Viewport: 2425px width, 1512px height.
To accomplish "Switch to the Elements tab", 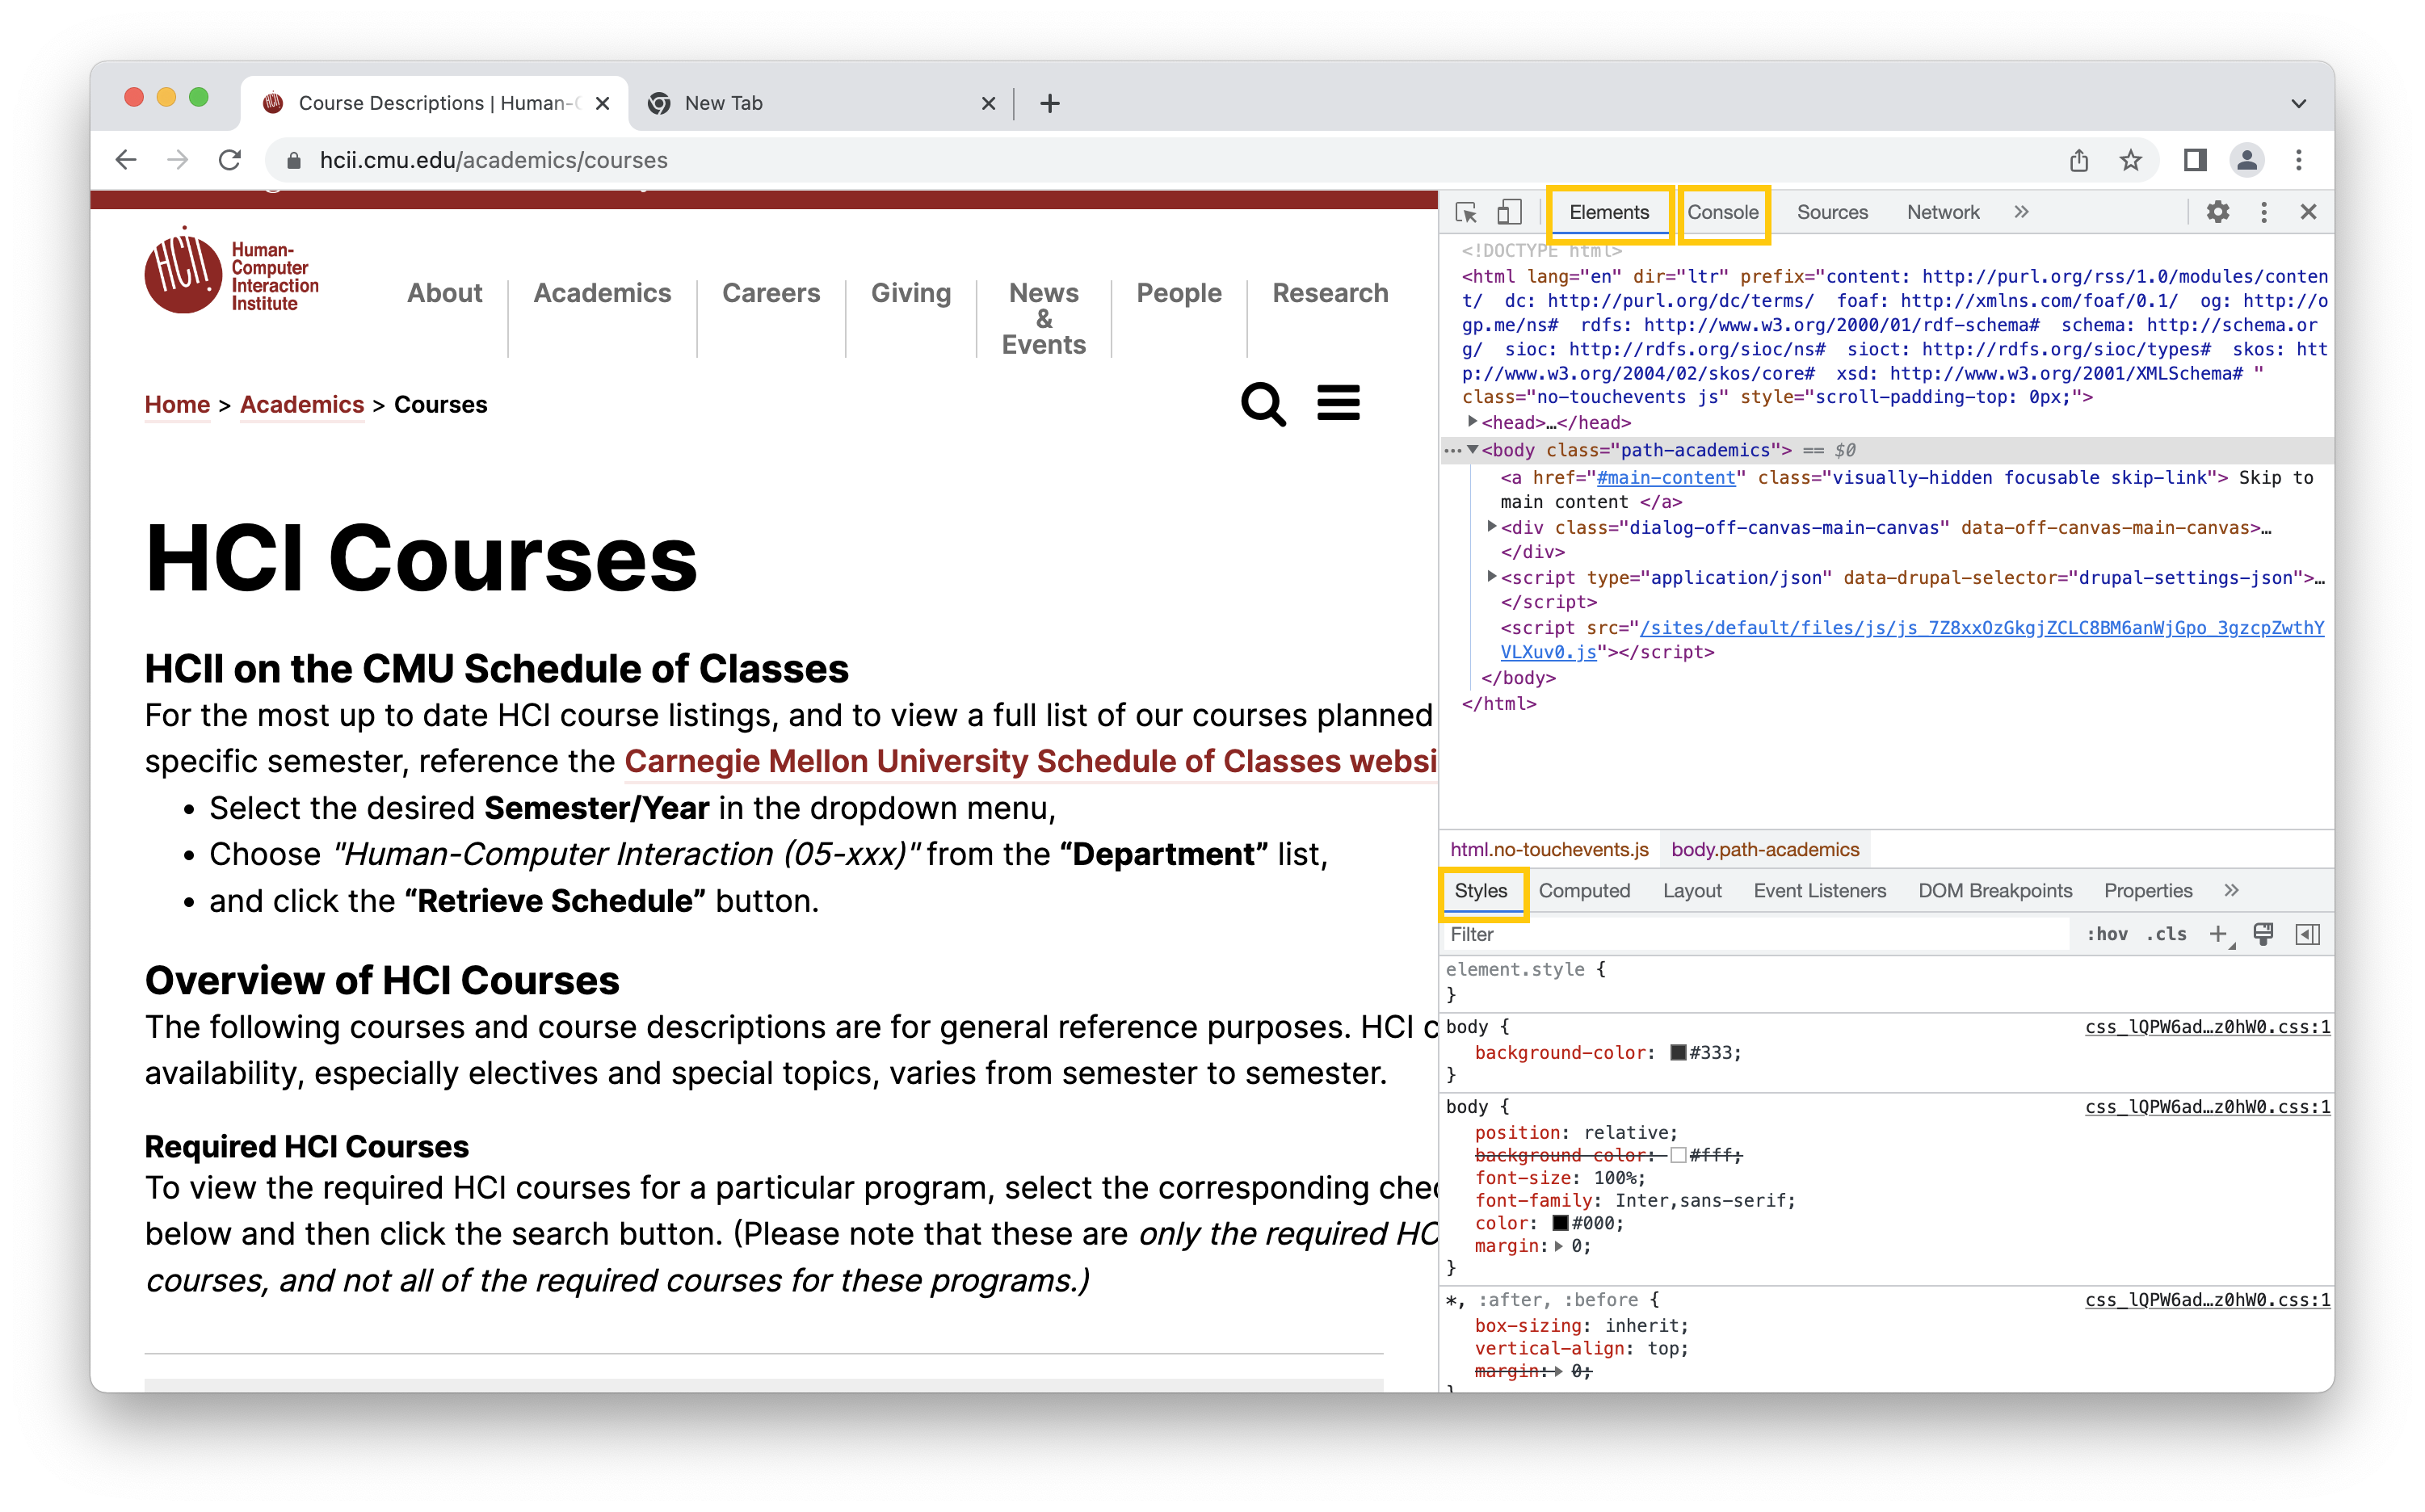I will (x=1608, y=212).
